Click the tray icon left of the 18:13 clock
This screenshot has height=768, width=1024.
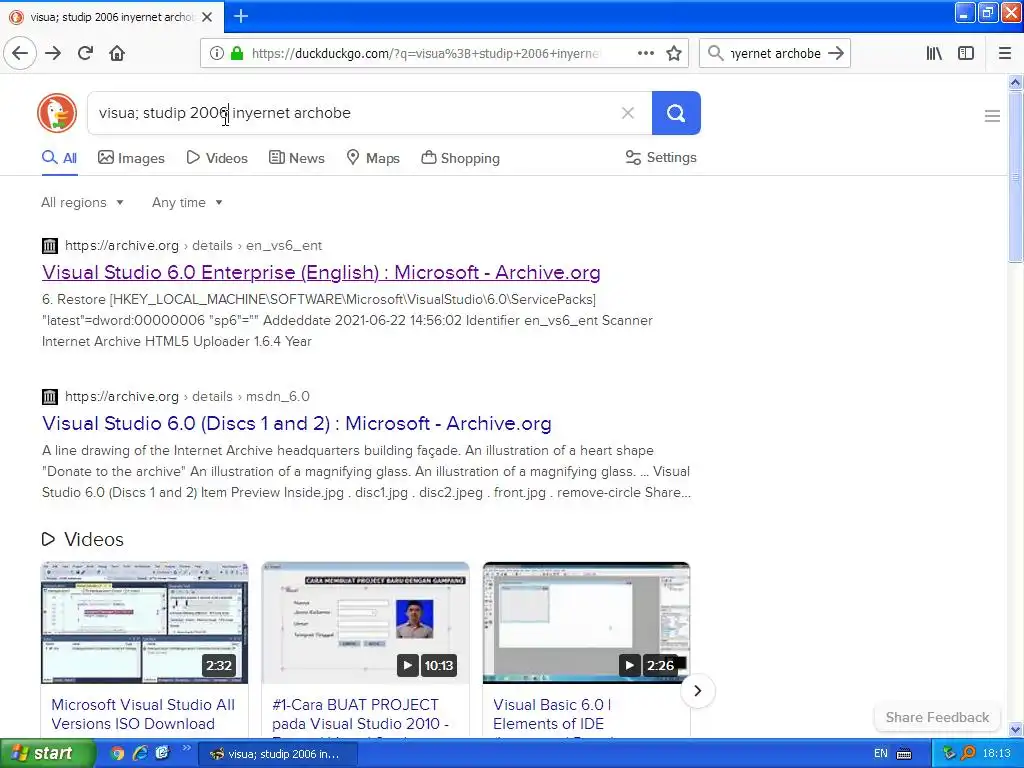coord(968,754)
